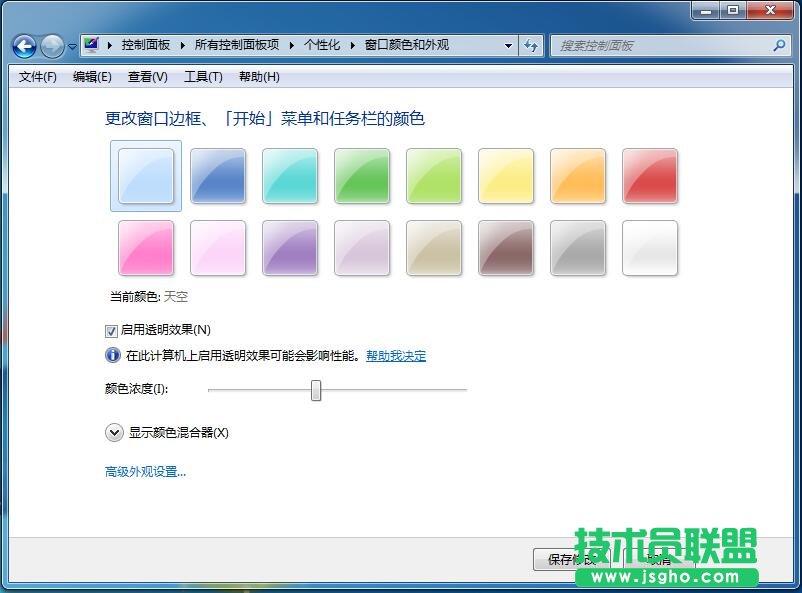Open the 文件 menu
Image resolution: width=802 pixels, height=593 pixels.
[x=36, y=76]
